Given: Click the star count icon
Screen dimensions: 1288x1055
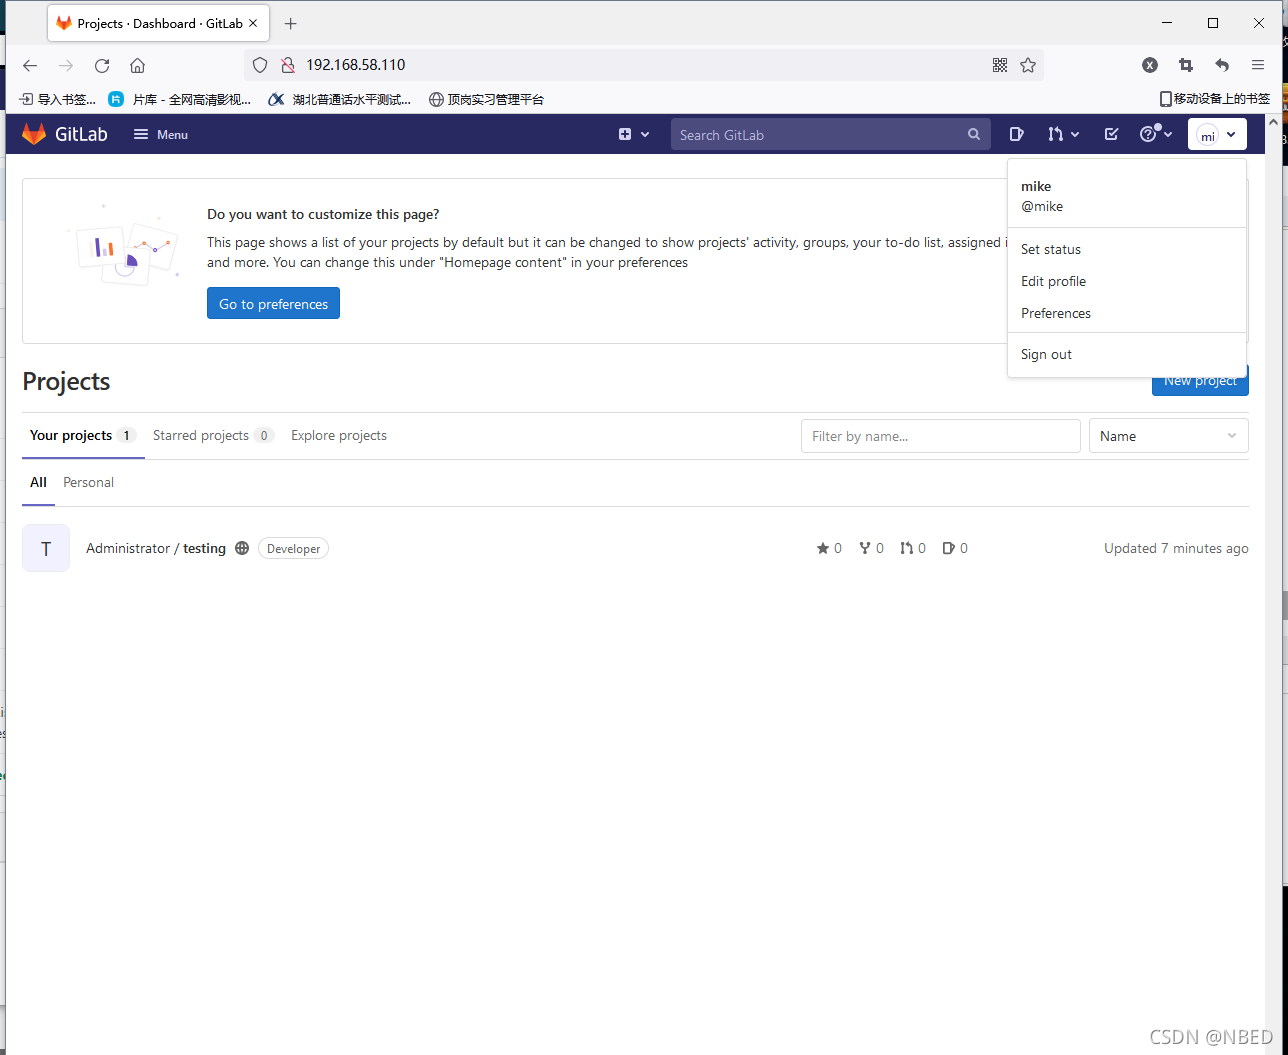Looking at the screenshot, I should coord(823,548).
